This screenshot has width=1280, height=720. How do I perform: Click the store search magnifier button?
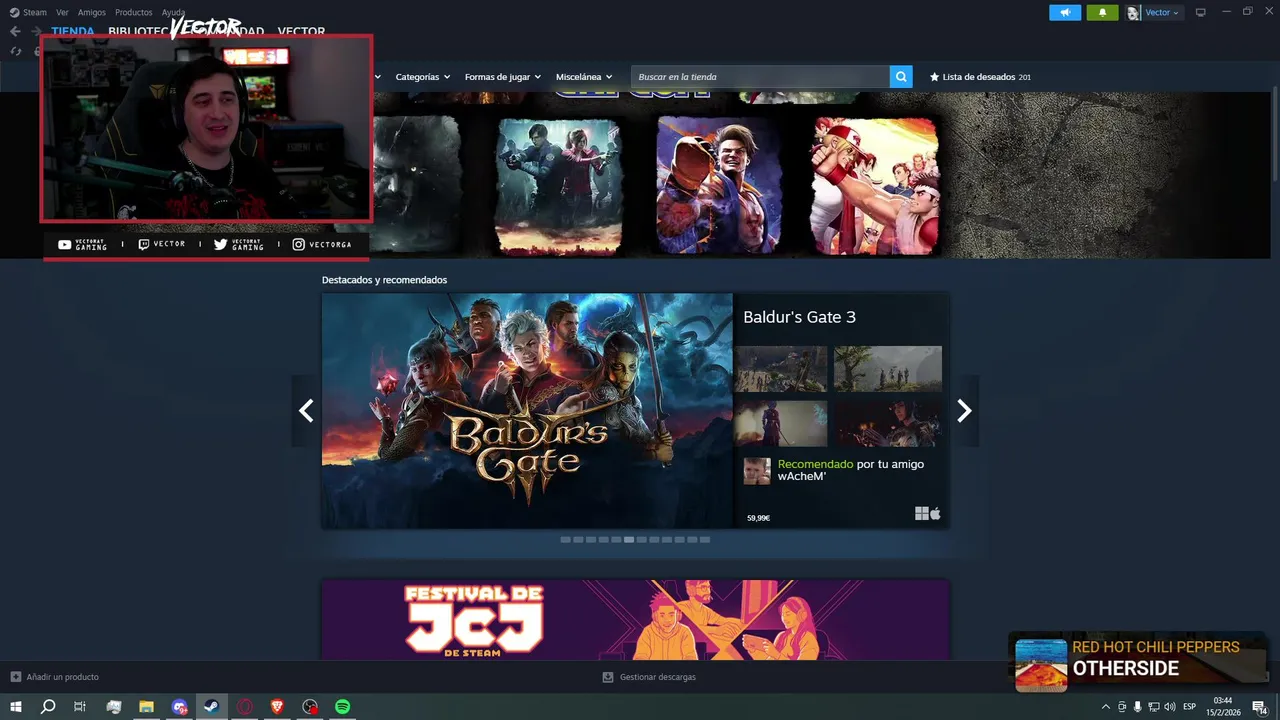pos(901,77)
